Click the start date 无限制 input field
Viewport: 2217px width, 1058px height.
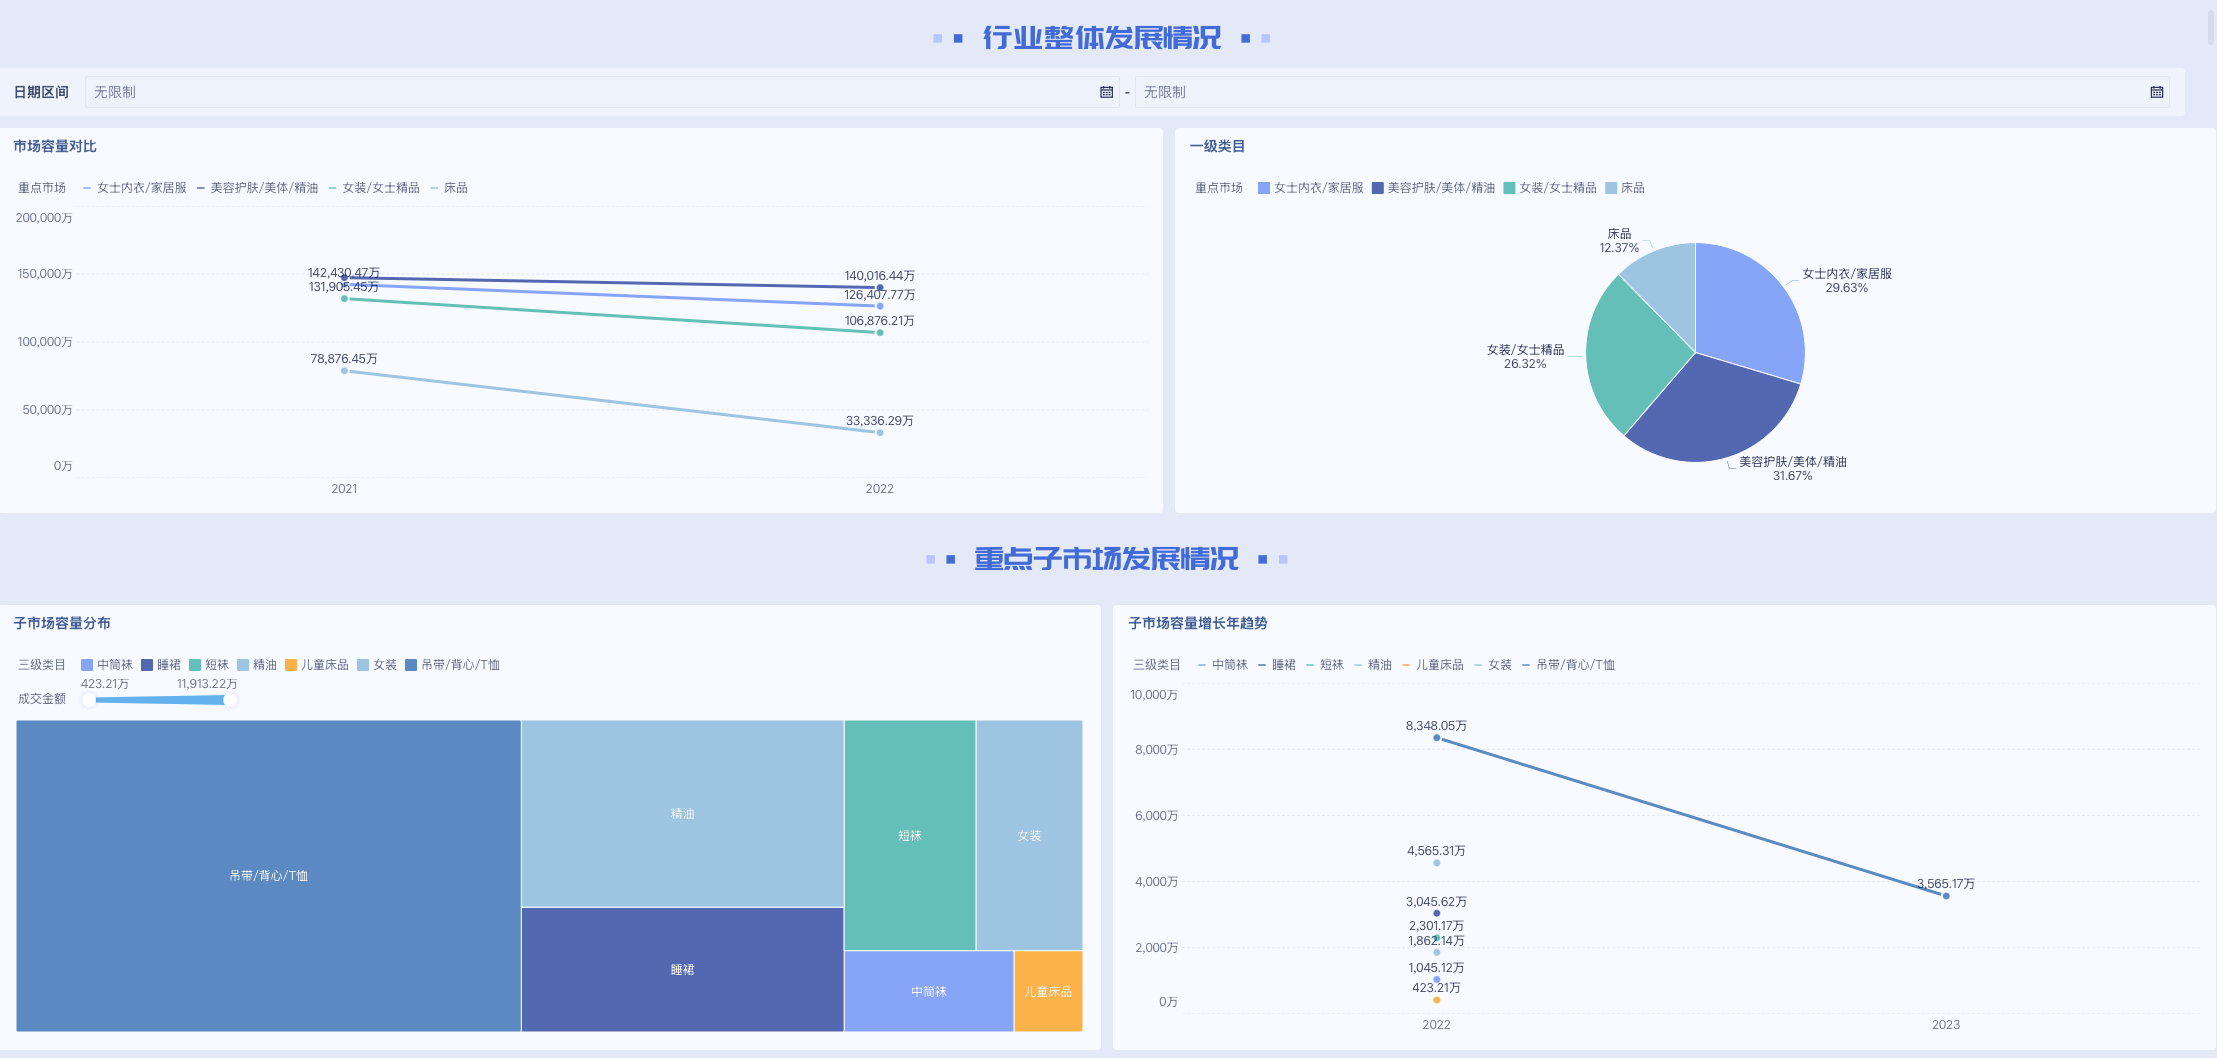[x=590, y=92]
